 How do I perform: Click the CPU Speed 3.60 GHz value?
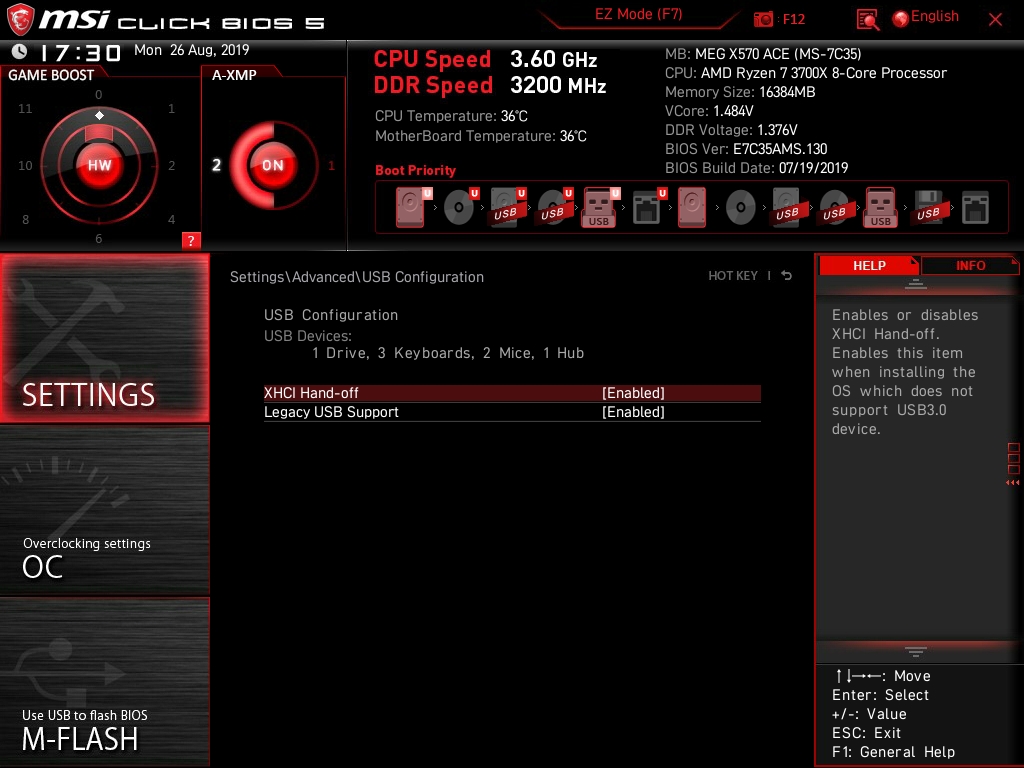pos(553,59)
